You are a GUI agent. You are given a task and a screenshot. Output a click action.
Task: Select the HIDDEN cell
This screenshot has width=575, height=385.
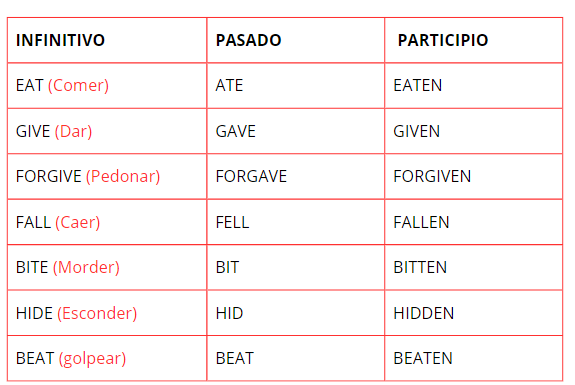click(x=473, y=313)
